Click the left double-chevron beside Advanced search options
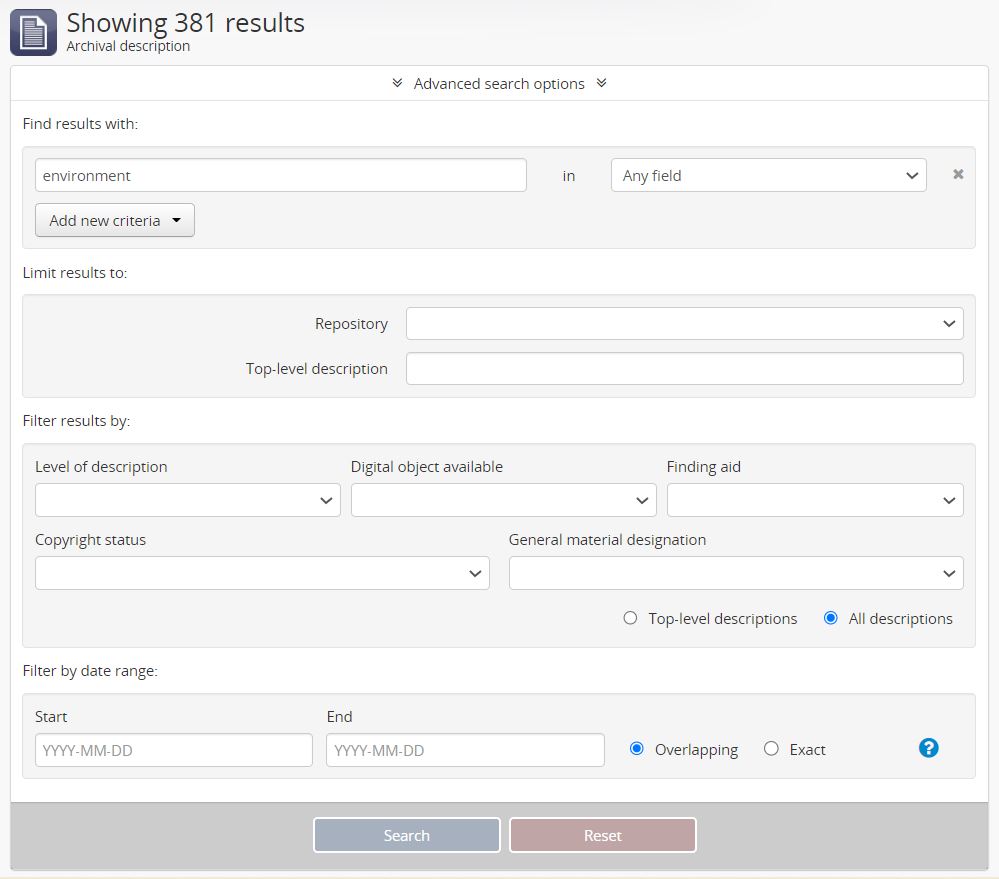 click(x=397, y=84)
